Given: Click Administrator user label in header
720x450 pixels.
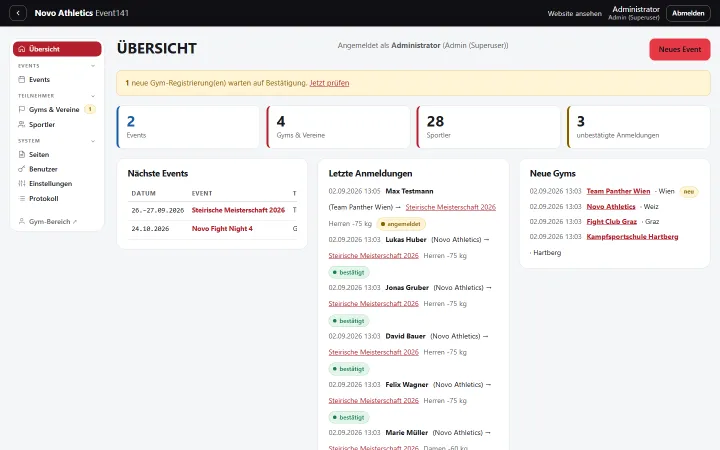Looking at the screenshot, I should click(x=636, y=9).
